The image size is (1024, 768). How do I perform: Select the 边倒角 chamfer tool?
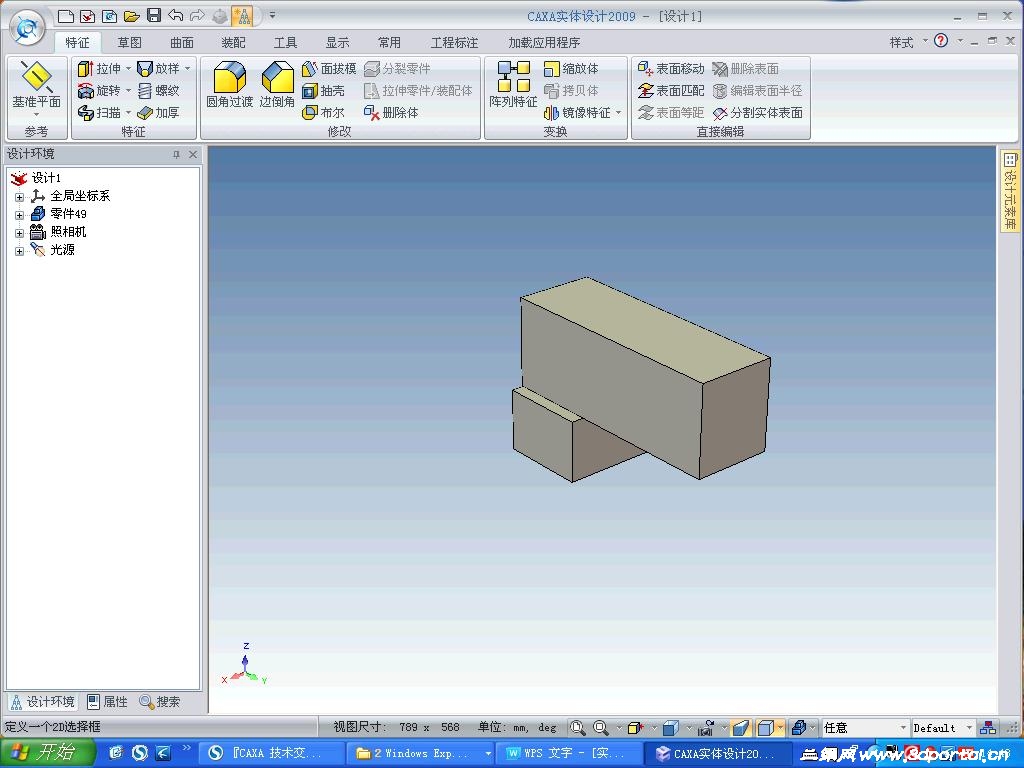click(277, 87)
